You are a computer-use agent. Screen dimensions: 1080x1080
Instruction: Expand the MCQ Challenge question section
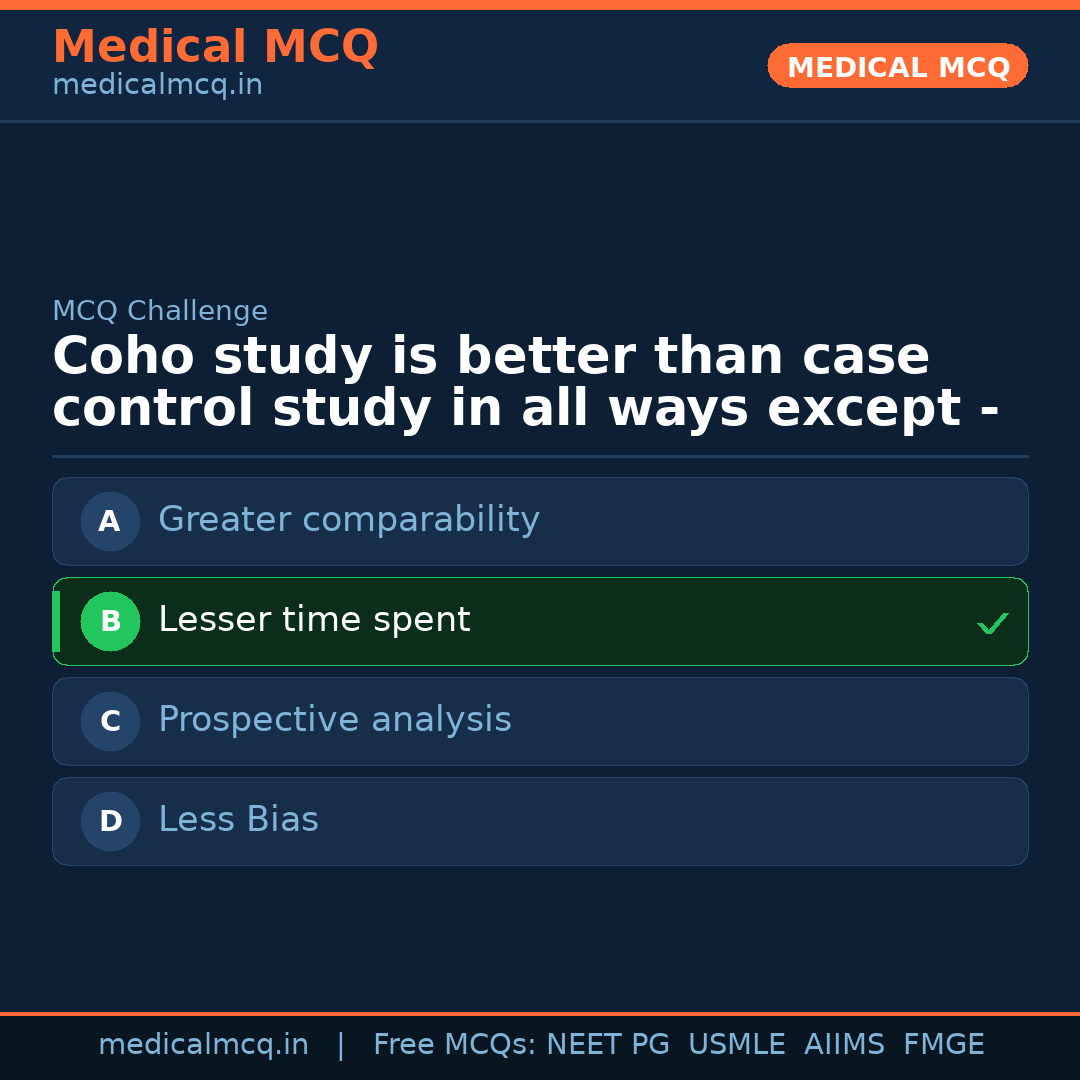tap(160, 311)
